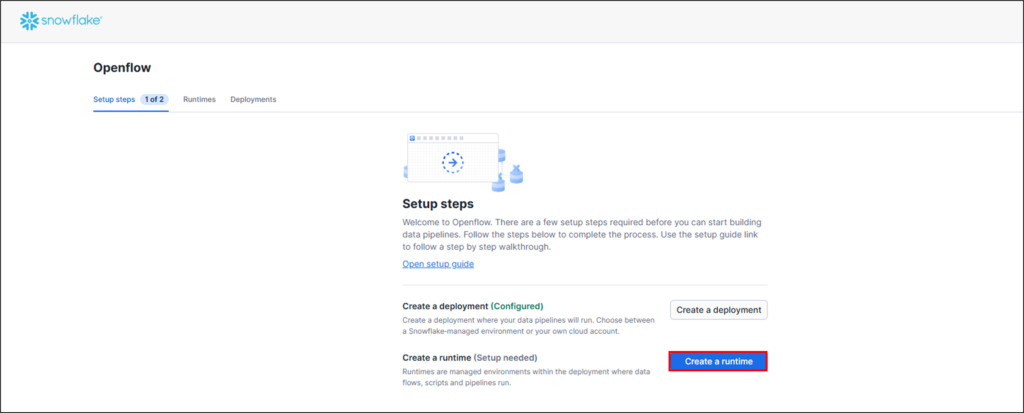Click the Create a runtime button
1024x413 pixels.
[718, 361]
